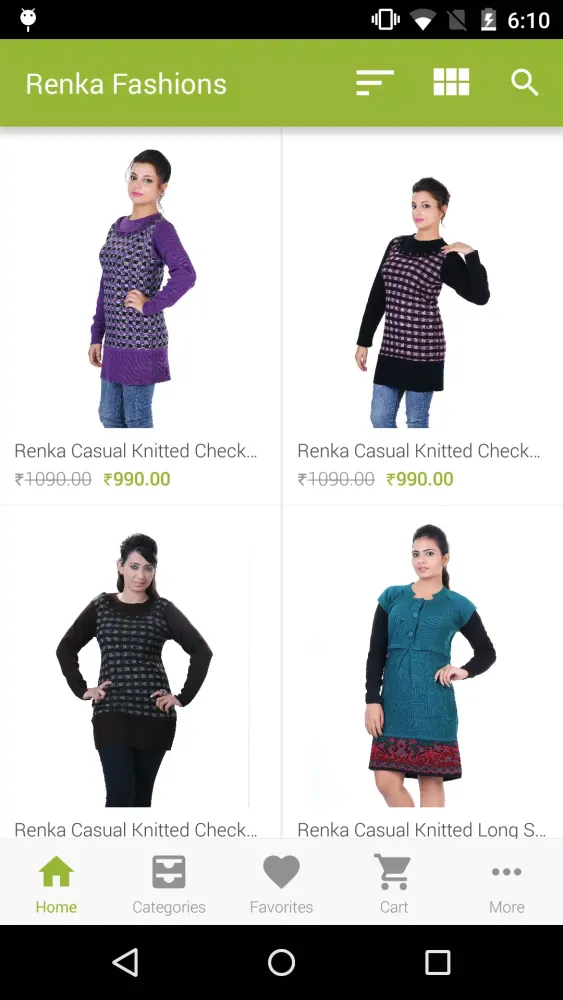This screenshot has height=1000, width=563.
Task: Tap struck-through ₹1090.00 price of first item
Action: coord(53,479)
